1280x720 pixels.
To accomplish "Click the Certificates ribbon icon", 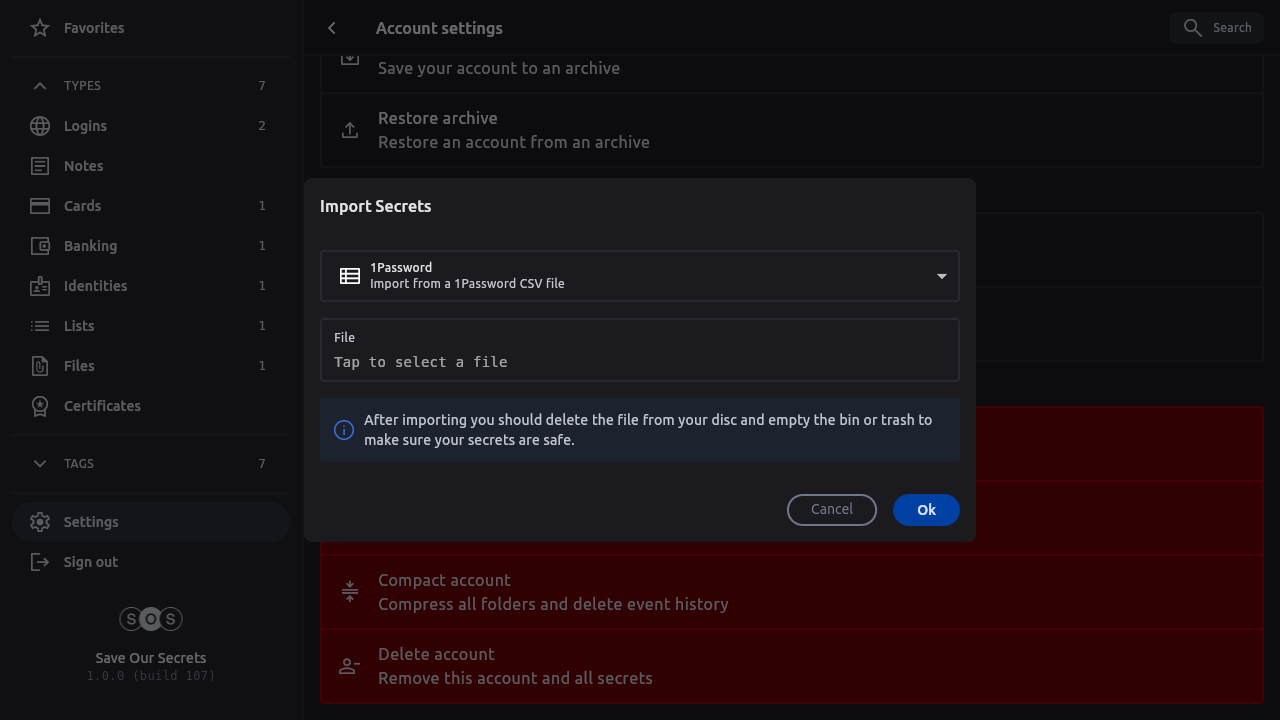I will [40, 406].
